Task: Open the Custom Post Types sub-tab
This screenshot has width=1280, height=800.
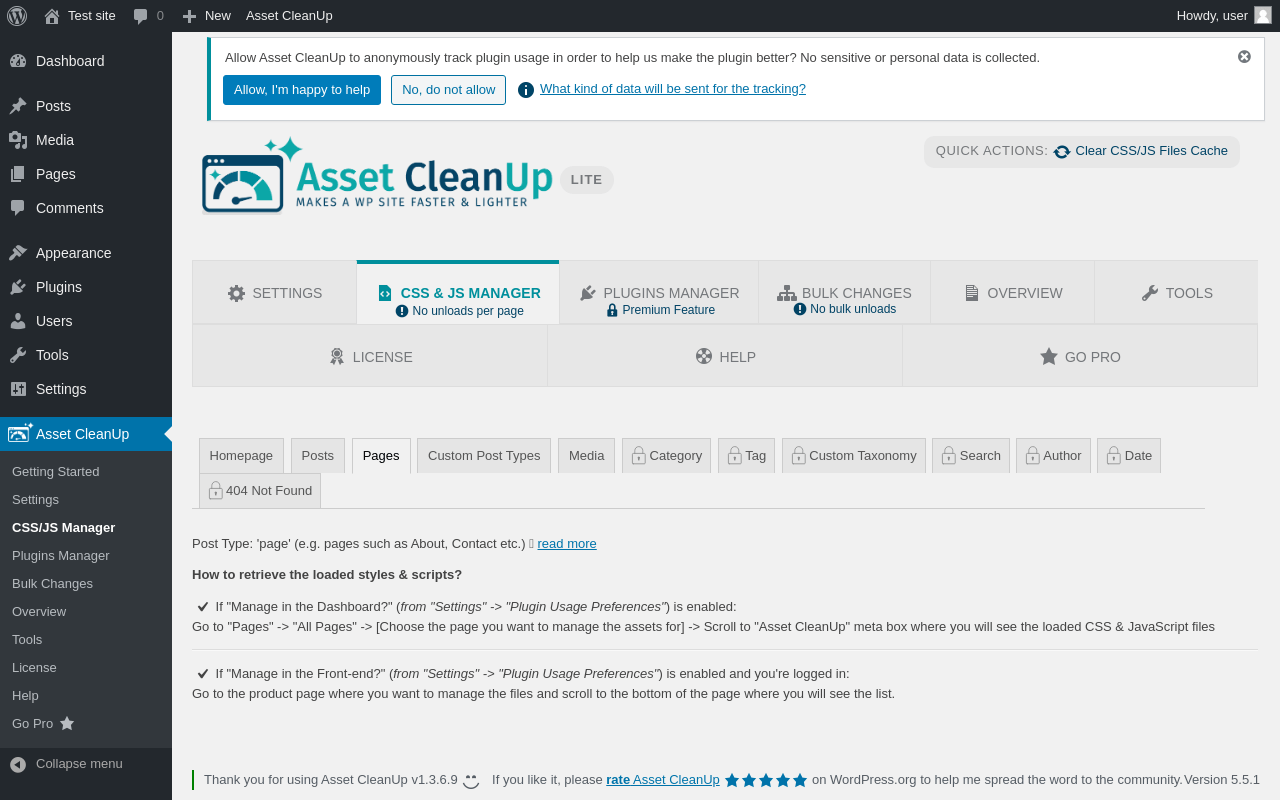Action: [484, 456]
